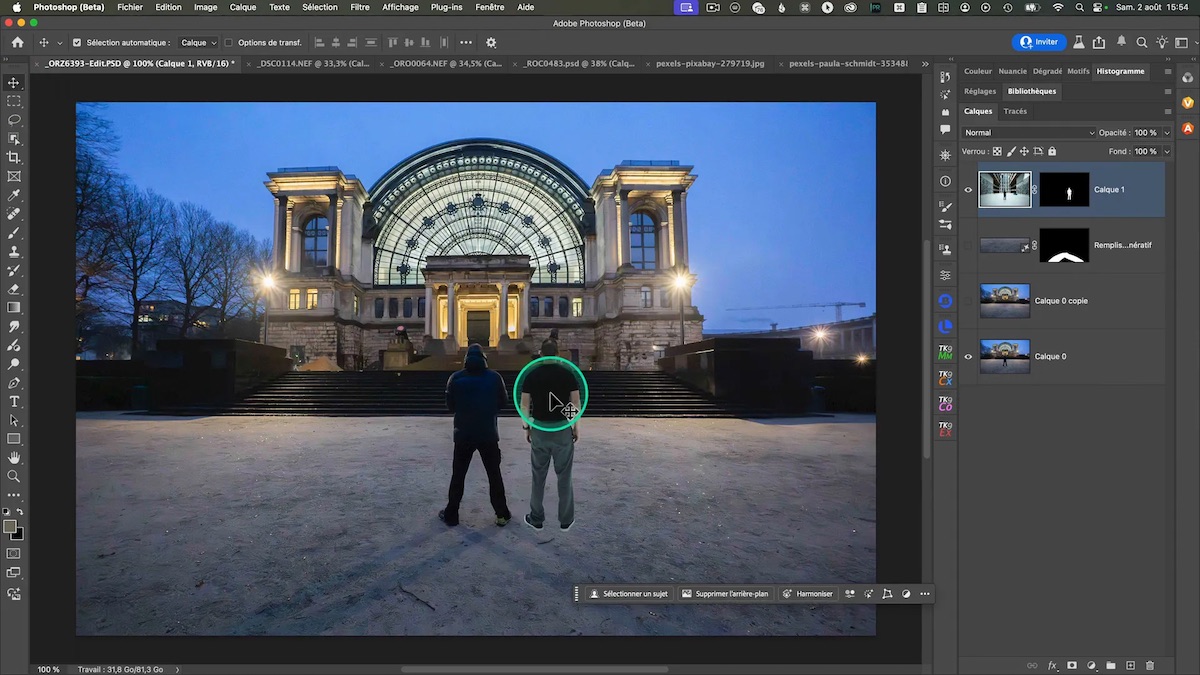Screen dimensions: 1200x675
Task: Switch to the Réglages panel tab
Action: pyautogui.click(x=980, y=91)
